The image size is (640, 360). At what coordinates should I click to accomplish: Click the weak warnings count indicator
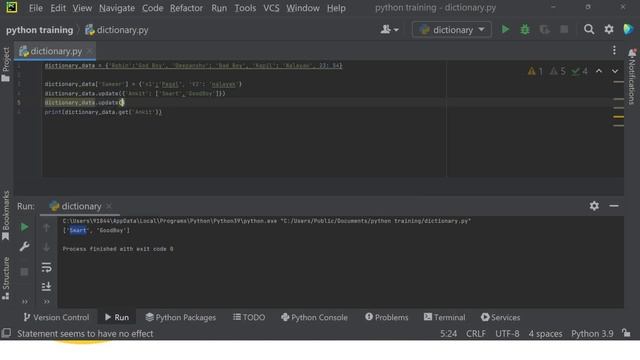click(x=558, y=71)
